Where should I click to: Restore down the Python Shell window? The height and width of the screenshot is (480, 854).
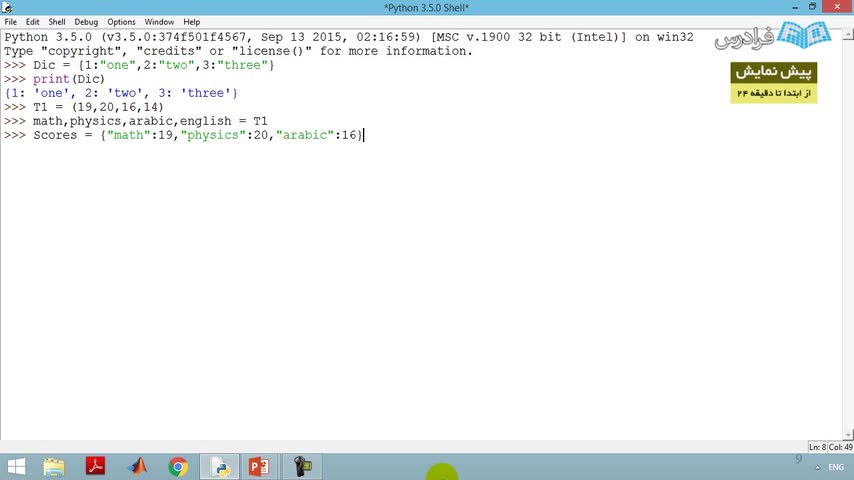click(812, 7)
